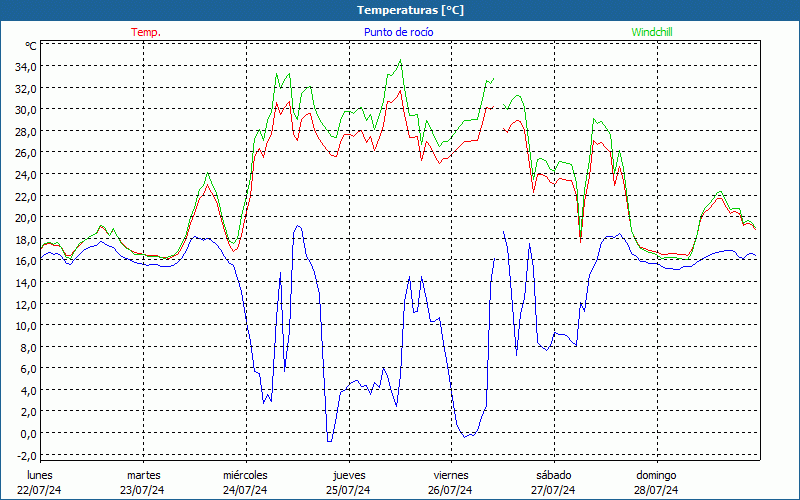The width and height of the screenshot is (800, 500).
Task: Click the martes day label
Action: 144,475
